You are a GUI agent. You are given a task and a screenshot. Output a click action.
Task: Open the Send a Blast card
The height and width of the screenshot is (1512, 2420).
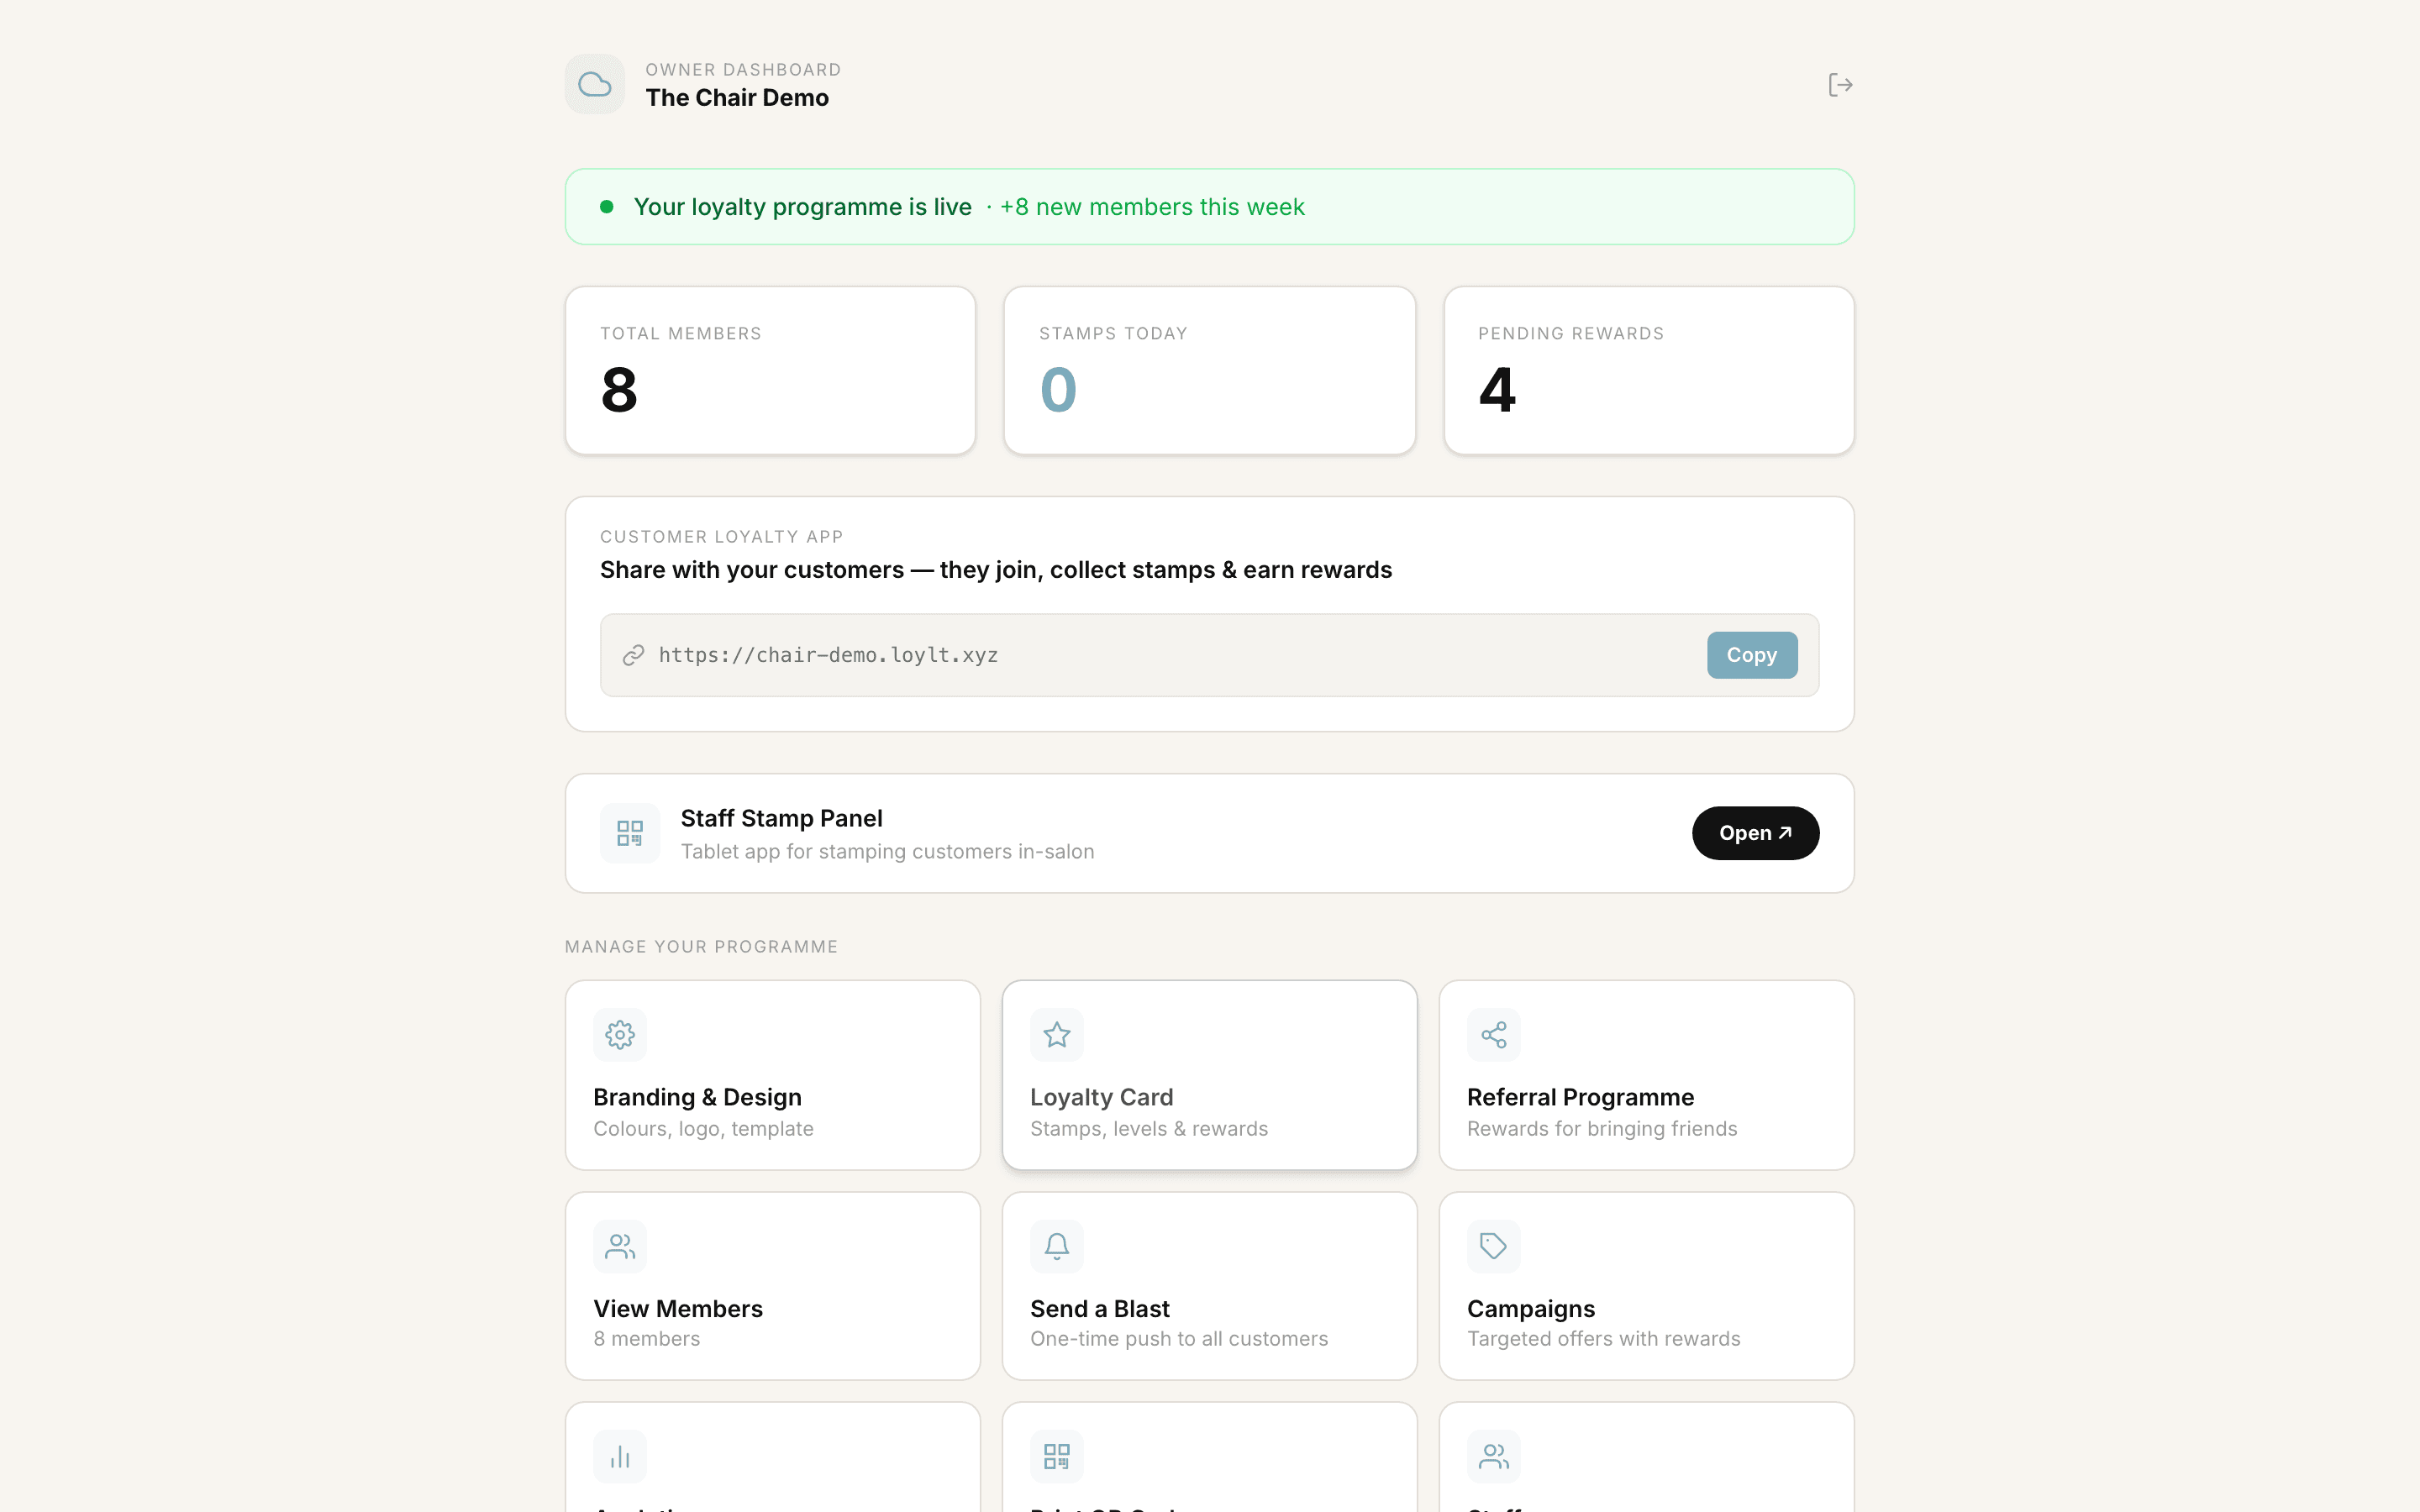click(x=1210, y=1286)
